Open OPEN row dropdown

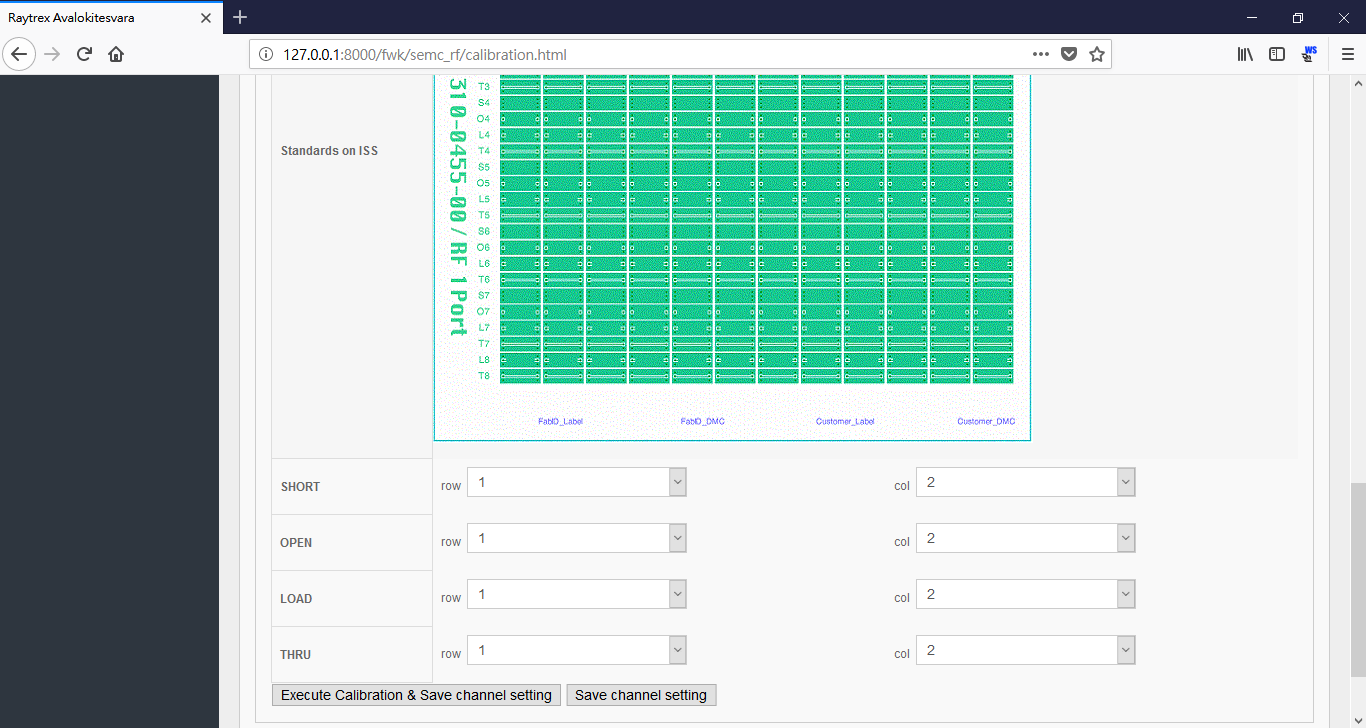tap(577, 538)
